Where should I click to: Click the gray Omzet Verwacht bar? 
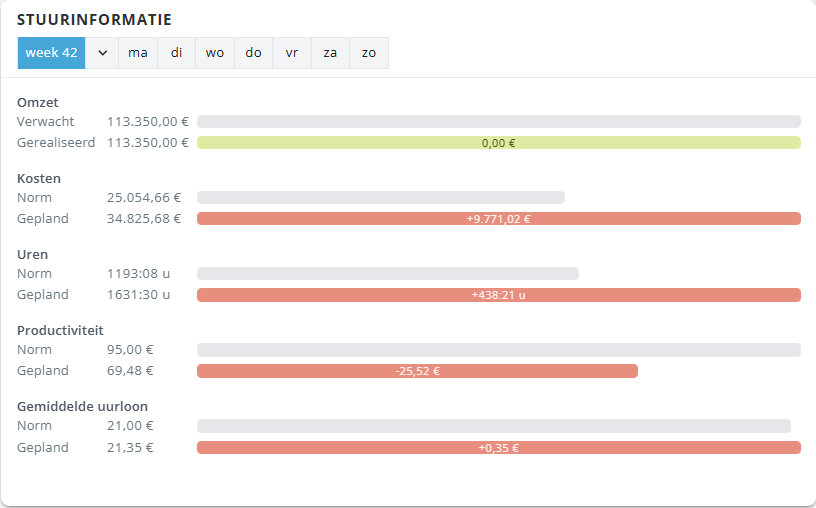point(498,121)
